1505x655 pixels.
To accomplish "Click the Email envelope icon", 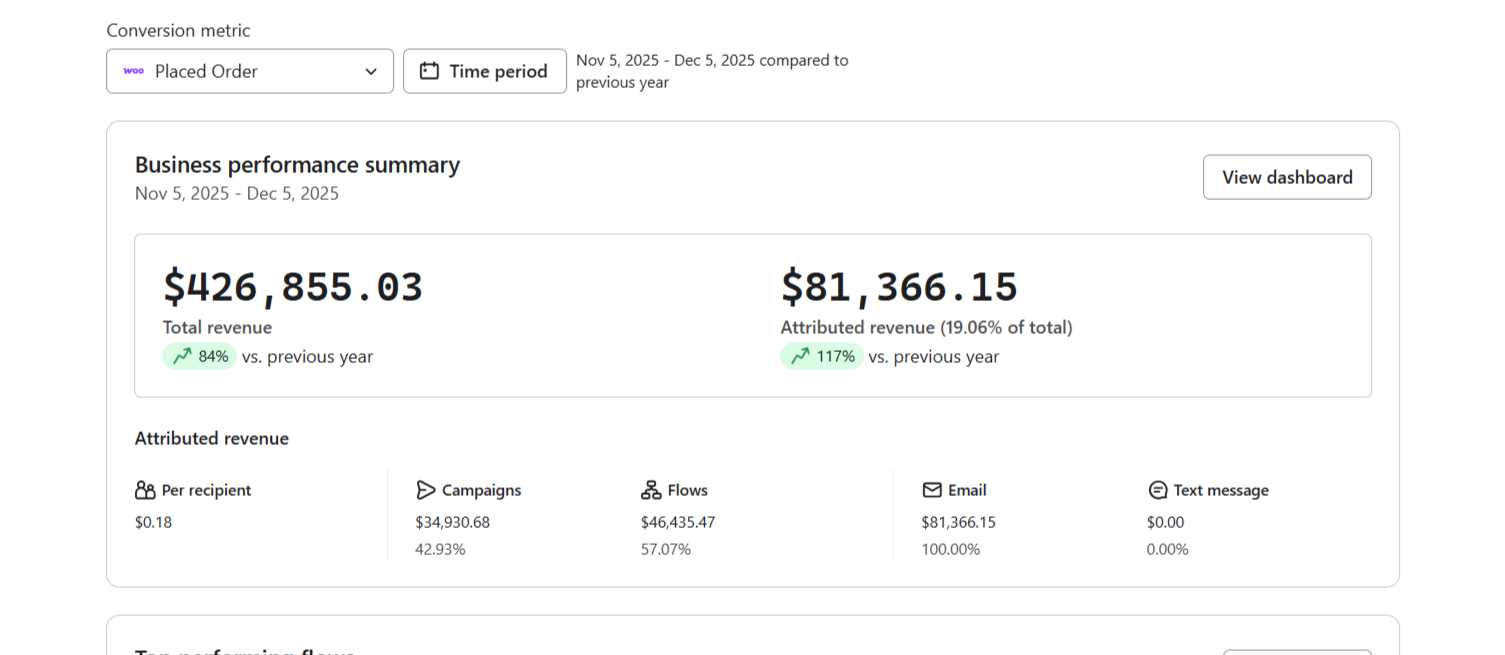I will [932, 490].
